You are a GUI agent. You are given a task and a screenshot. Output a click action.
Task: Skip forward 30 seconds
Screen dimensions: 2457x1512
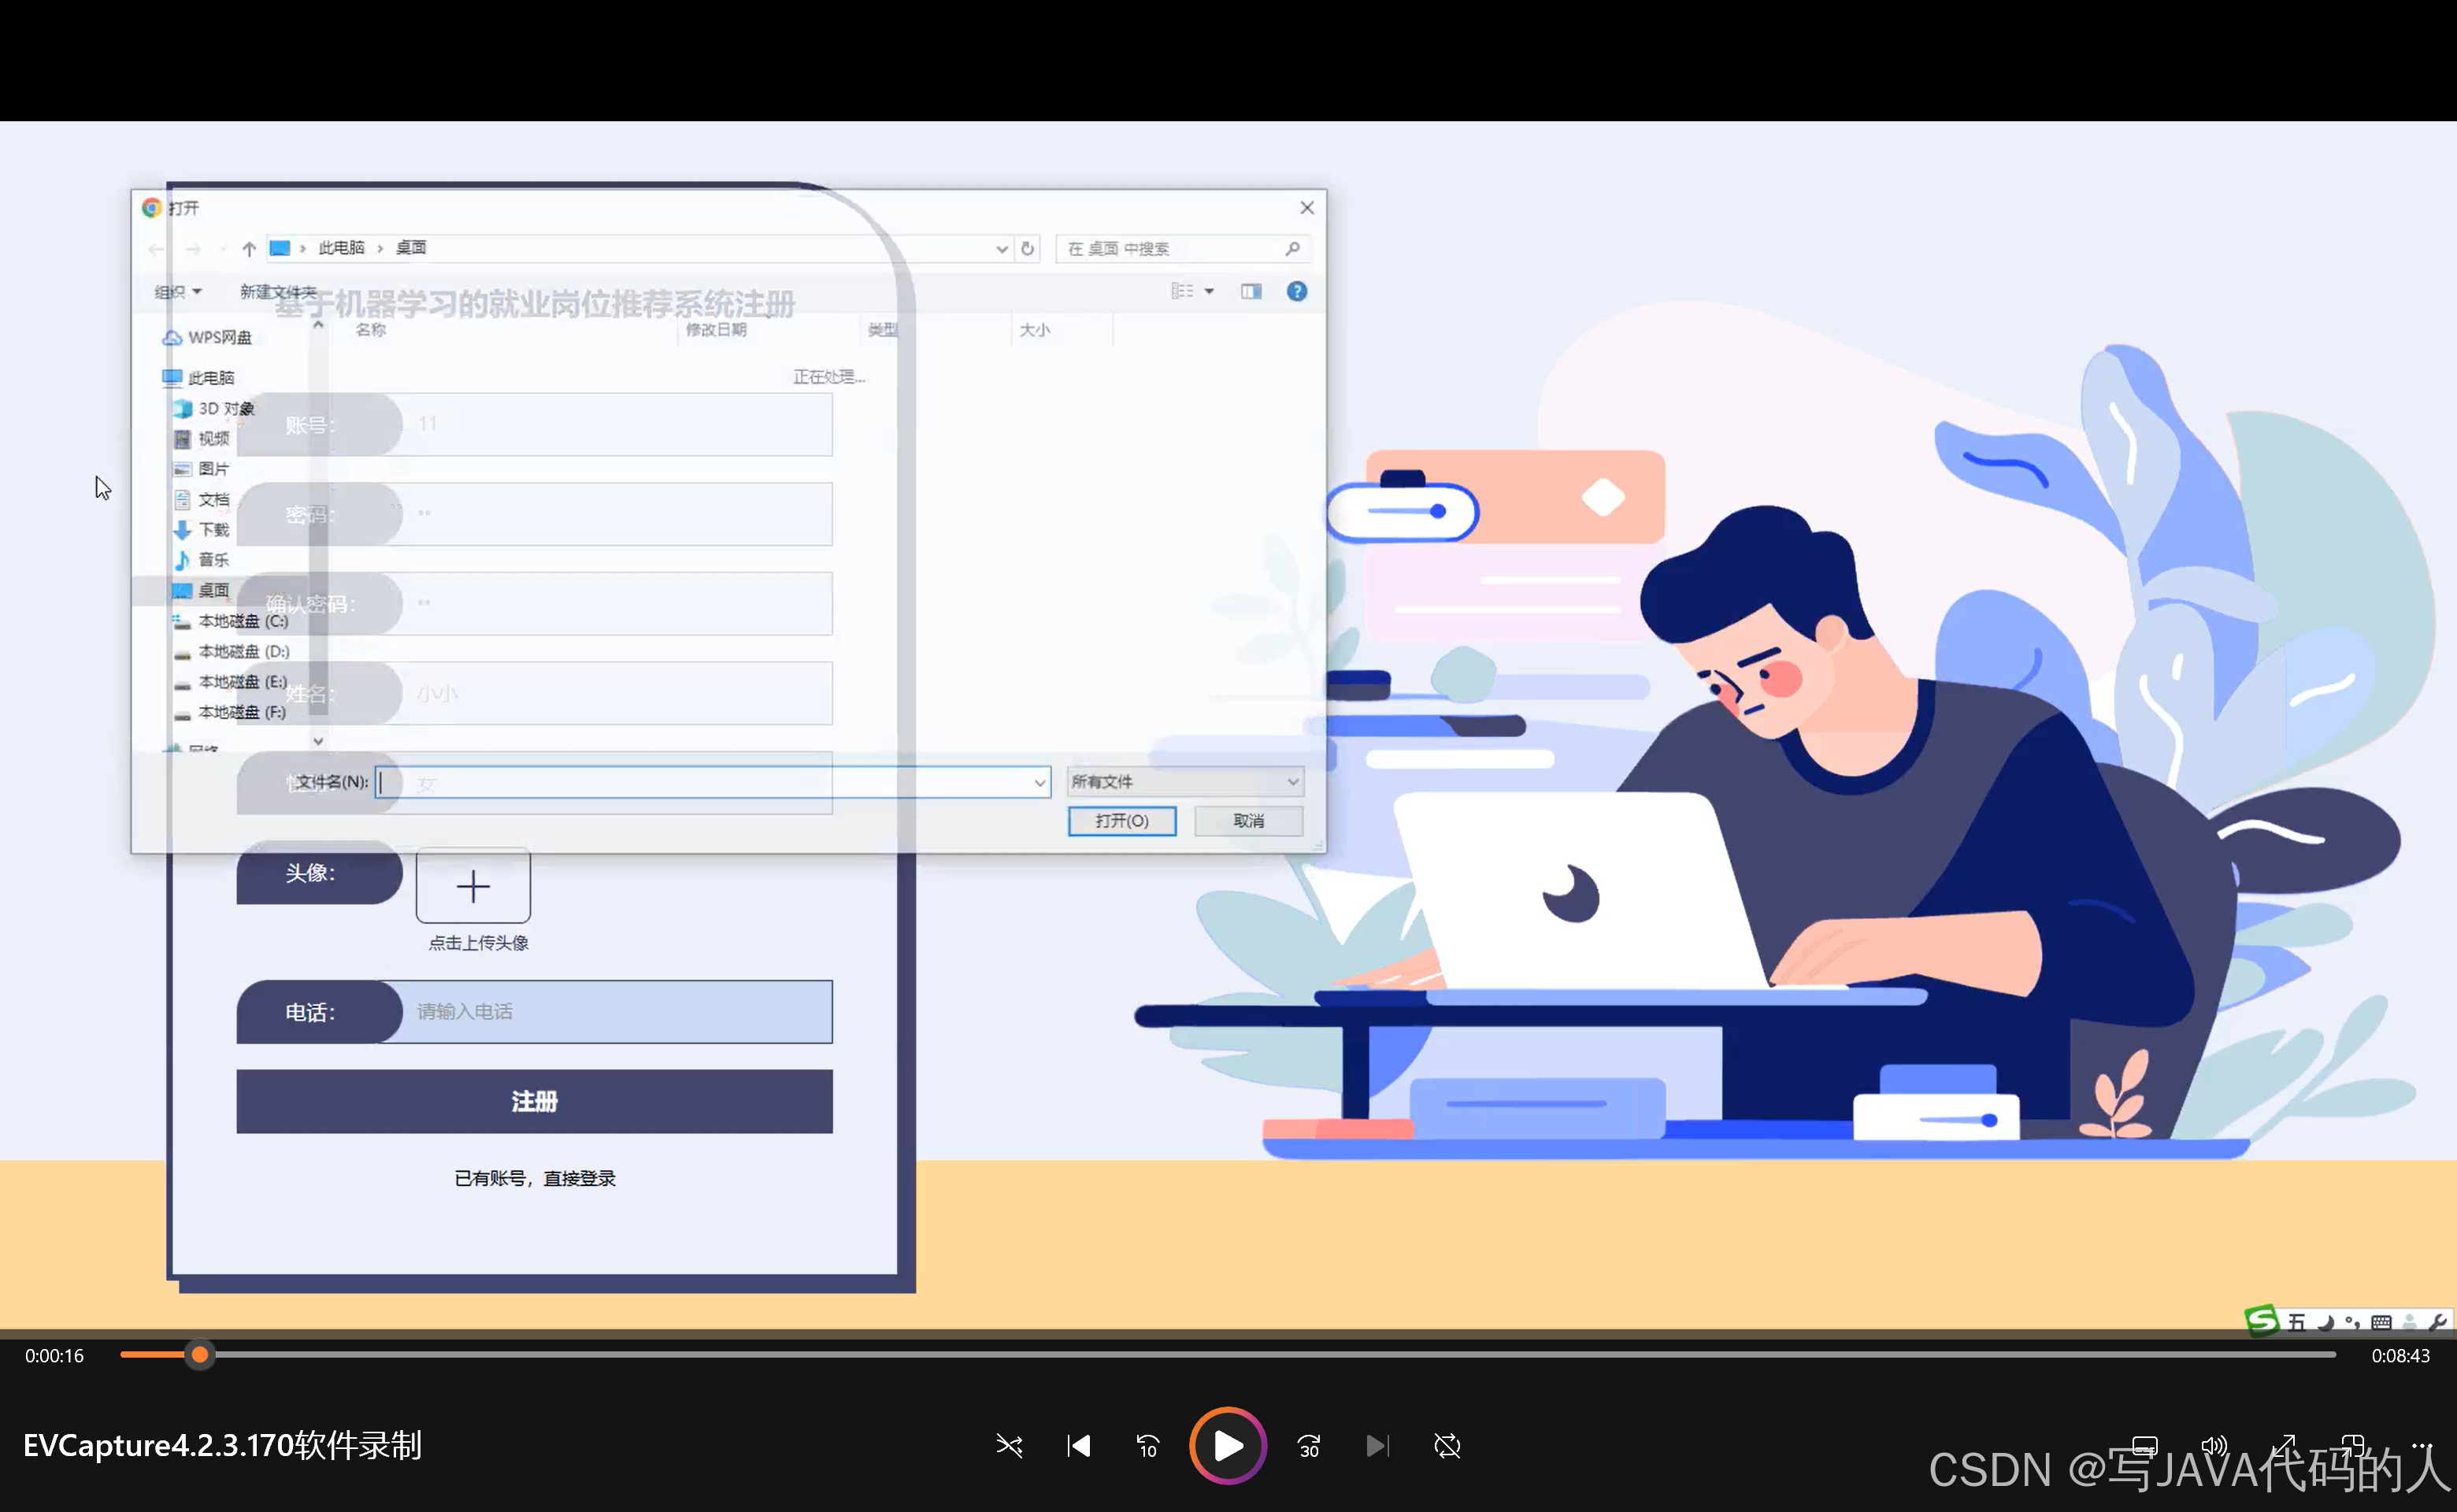tap(1308, 1446)
